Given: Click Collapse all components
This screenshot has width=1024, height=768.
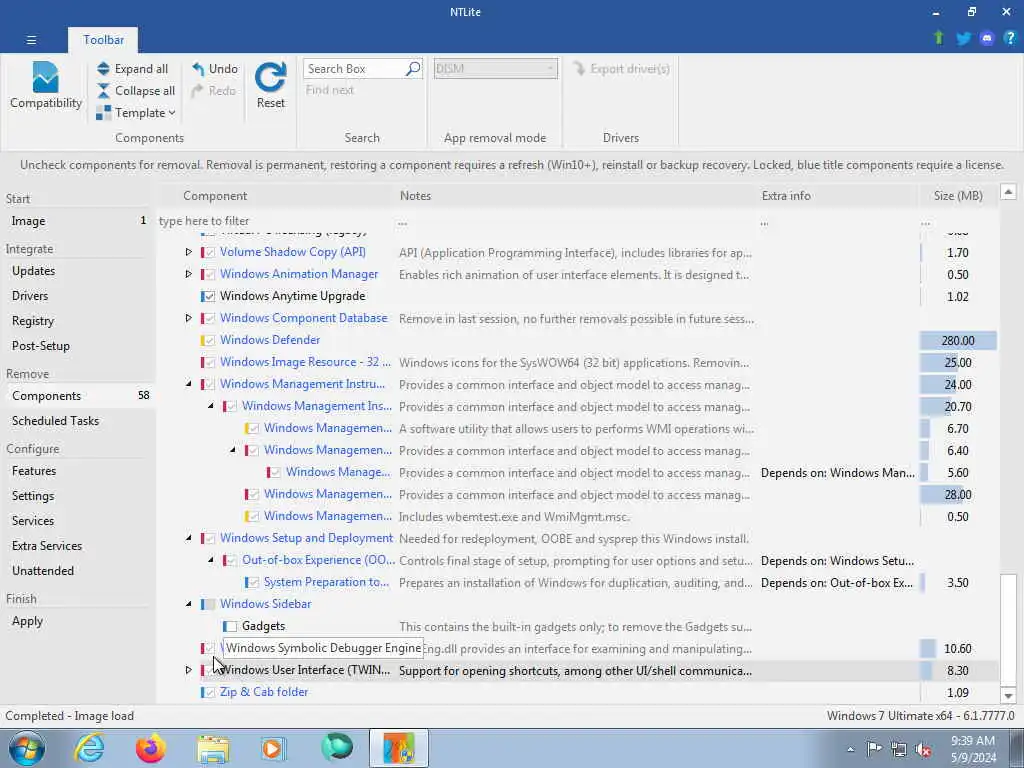Looking at the screenshot, I should pos(136,91).
